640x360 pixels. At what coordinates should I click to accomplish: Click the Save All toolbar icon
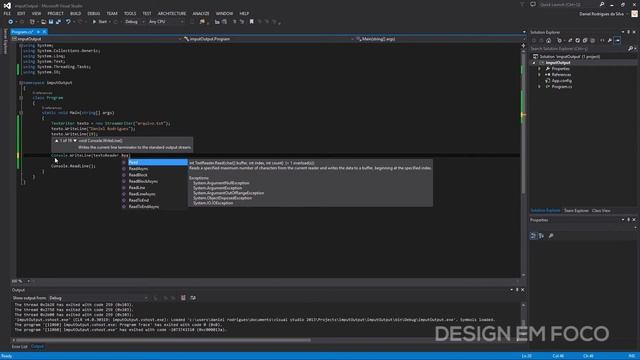[x=58, y=22]
